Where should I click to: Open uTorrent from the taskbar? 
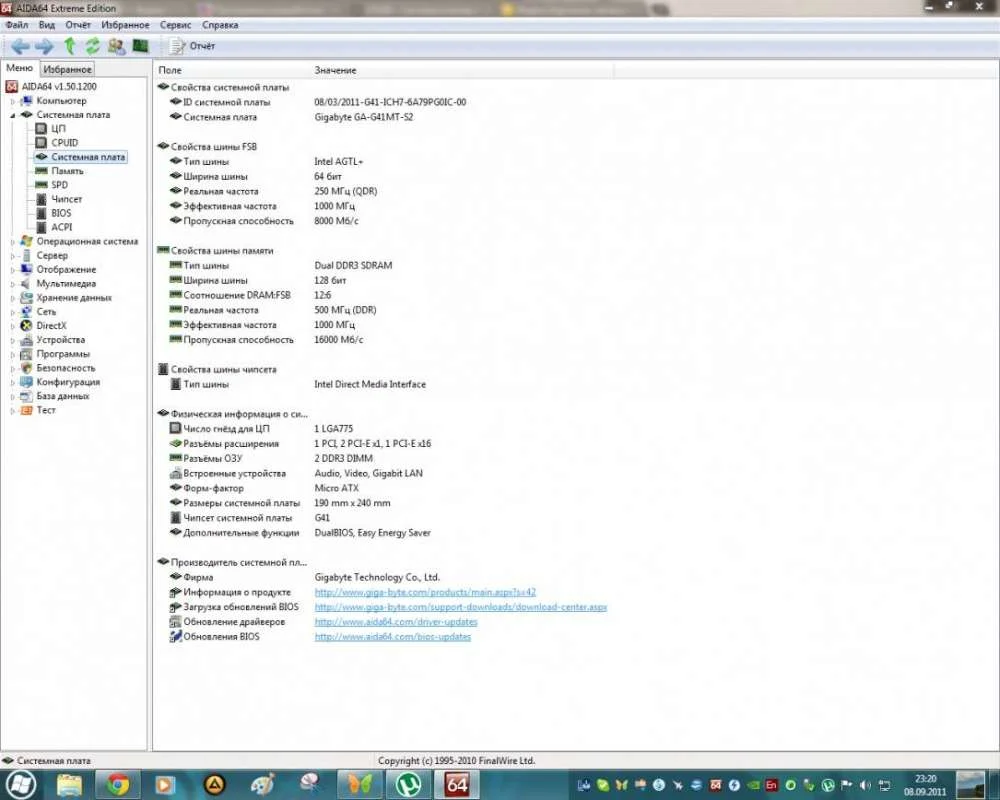(x=409, y=784)
